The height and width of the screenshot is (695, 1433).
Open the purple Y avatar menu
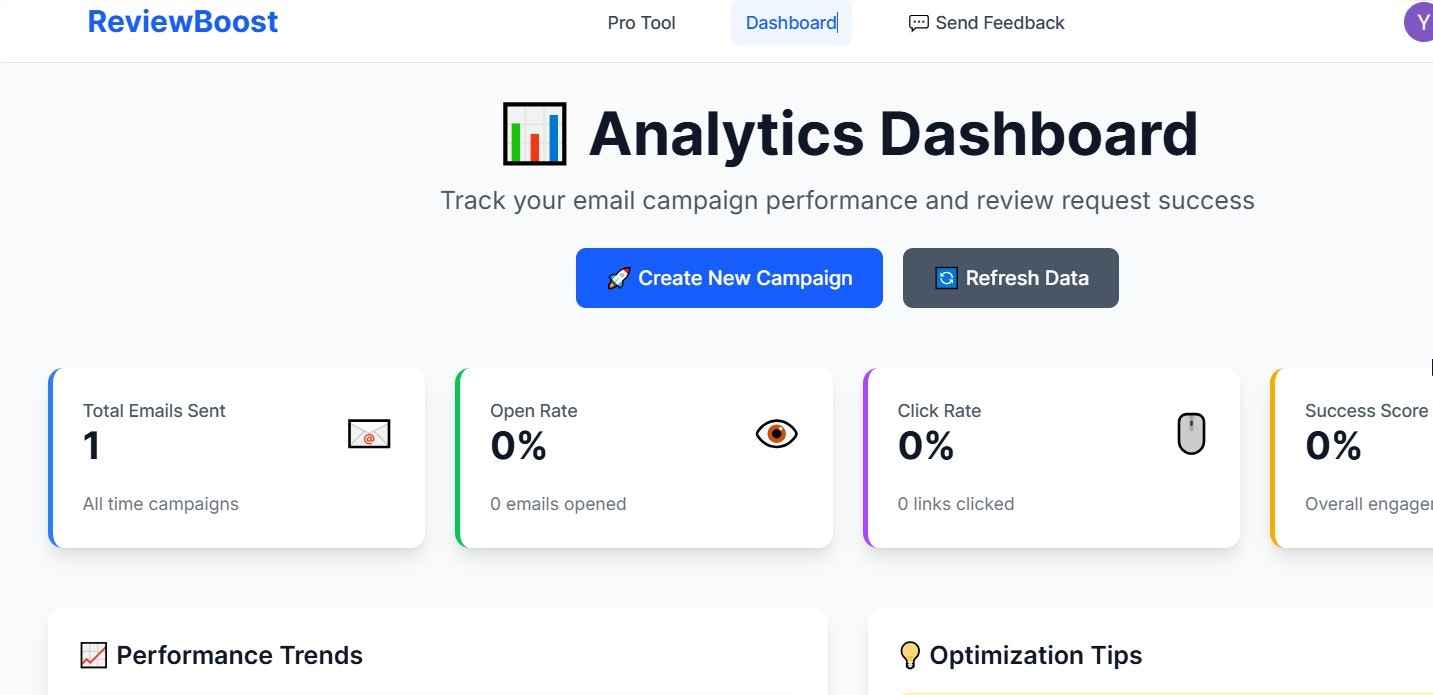[x=1421, y=21]
